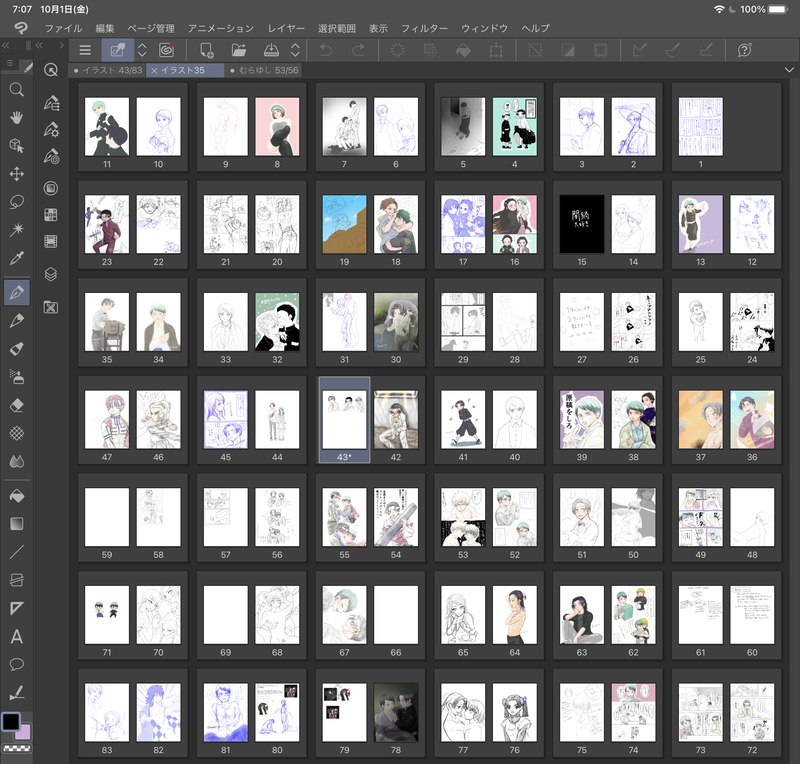Image resolution: width=800 pixels, height=764 pixels.
Task: Select page 71 chibi characters thumbnail
Action: tap(107, 615)
